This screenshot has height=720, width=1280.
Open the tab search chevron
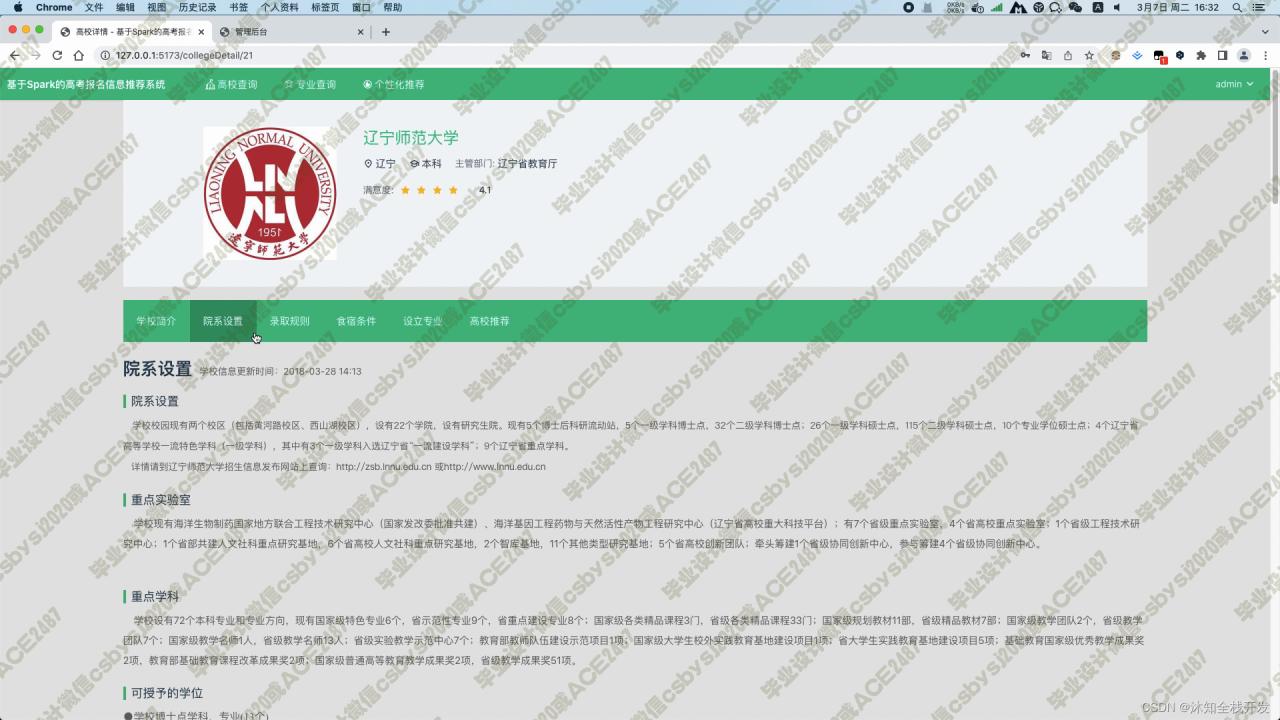click(x=1265, y=32)
